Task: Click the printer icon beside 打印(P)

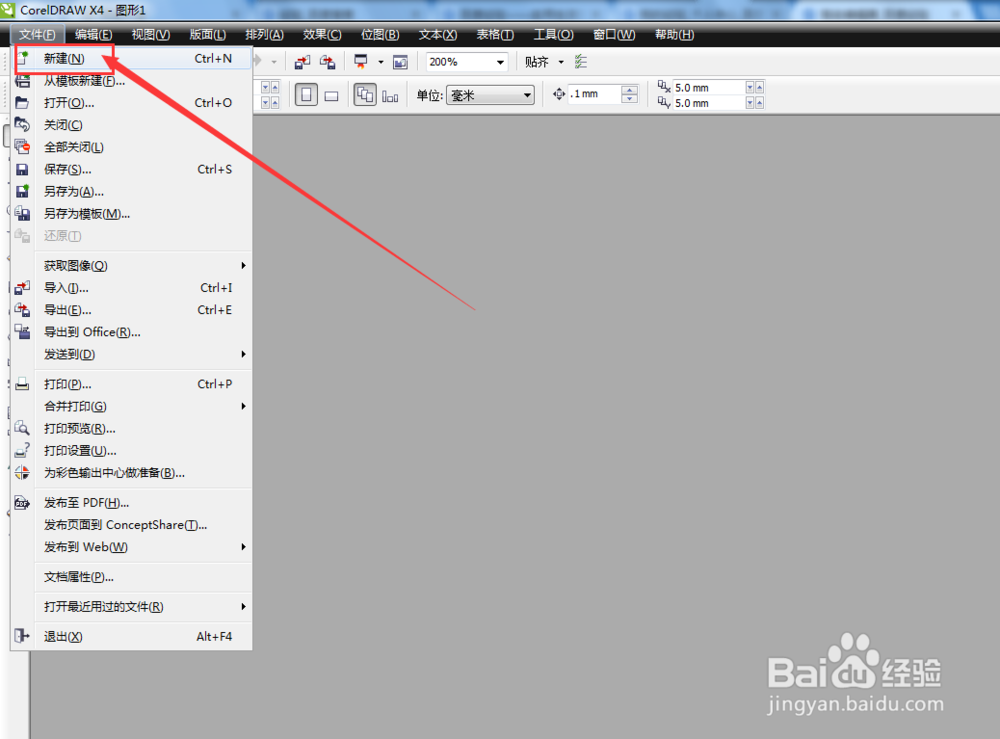Action: pyautogui.click(x=22, y=384)
